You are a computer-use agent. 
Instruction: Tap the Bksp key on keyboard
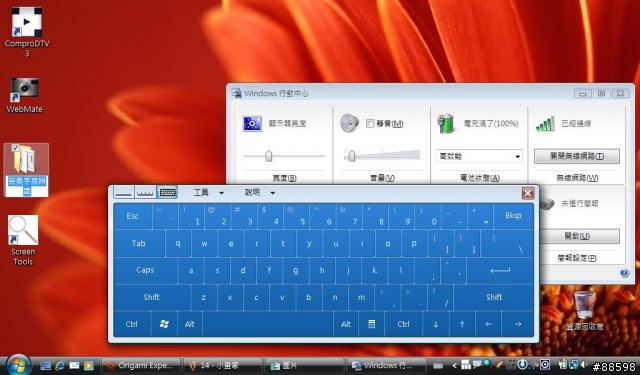pyautogui.click(x=513, y=216)
